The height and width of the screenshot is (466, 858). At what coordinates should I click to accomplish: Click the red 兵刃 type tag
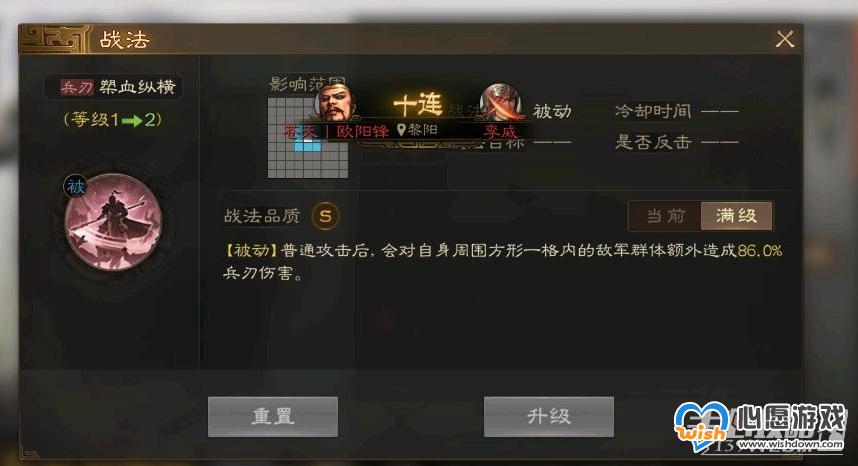click(77, 87)
